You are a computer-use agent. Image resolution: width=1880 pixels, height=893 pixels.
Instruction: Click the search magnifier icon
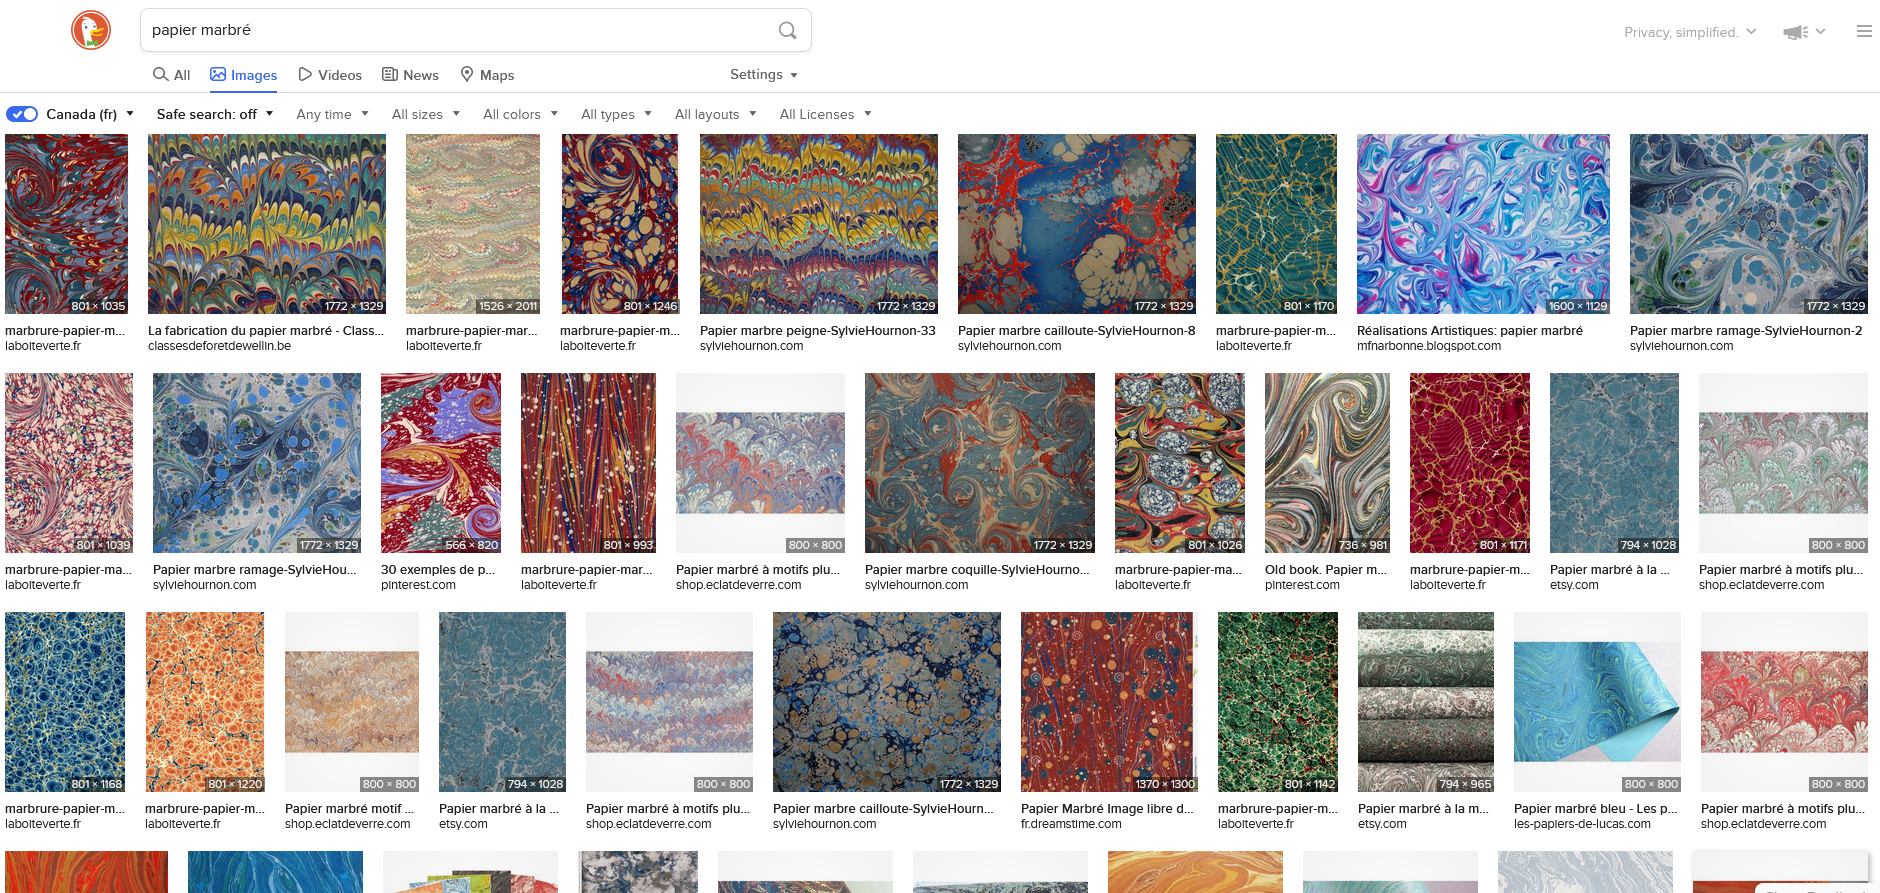click(788, 30)
